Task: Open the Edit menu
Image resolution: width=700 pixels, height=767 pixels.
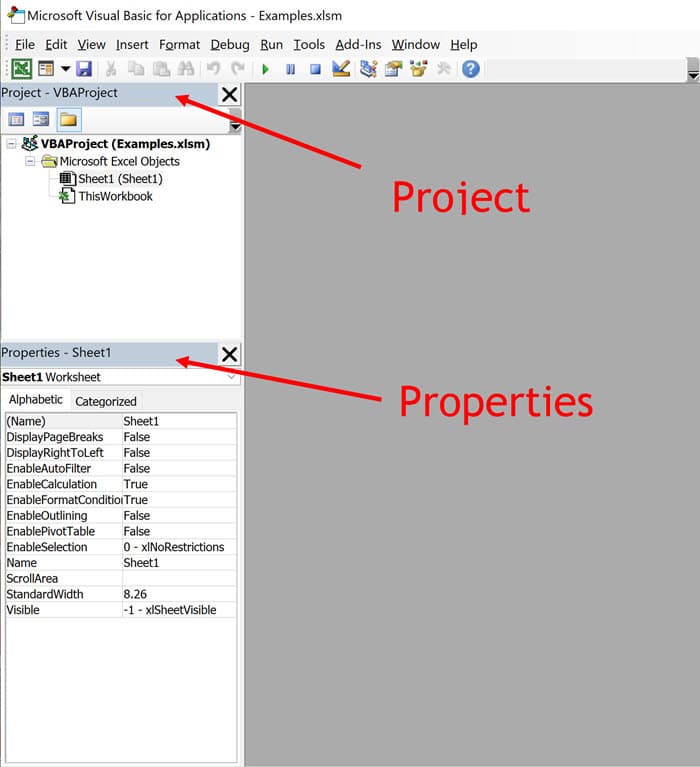Action: [56, 45]
